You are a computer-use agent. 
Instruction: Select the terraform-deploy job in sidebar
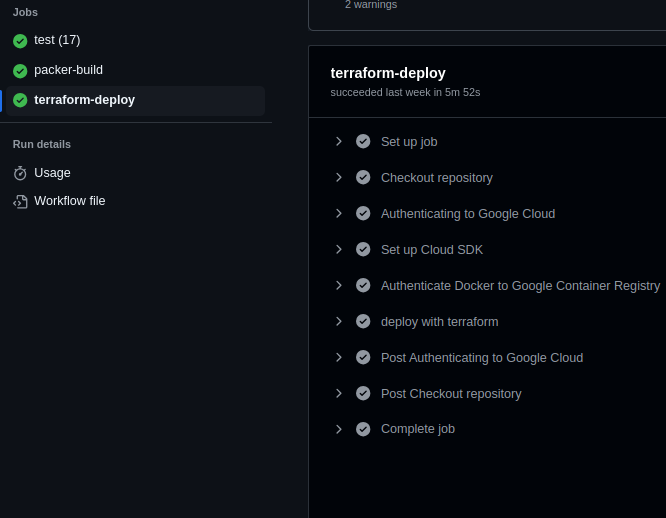pyautogui.click(x=84, y=100)
